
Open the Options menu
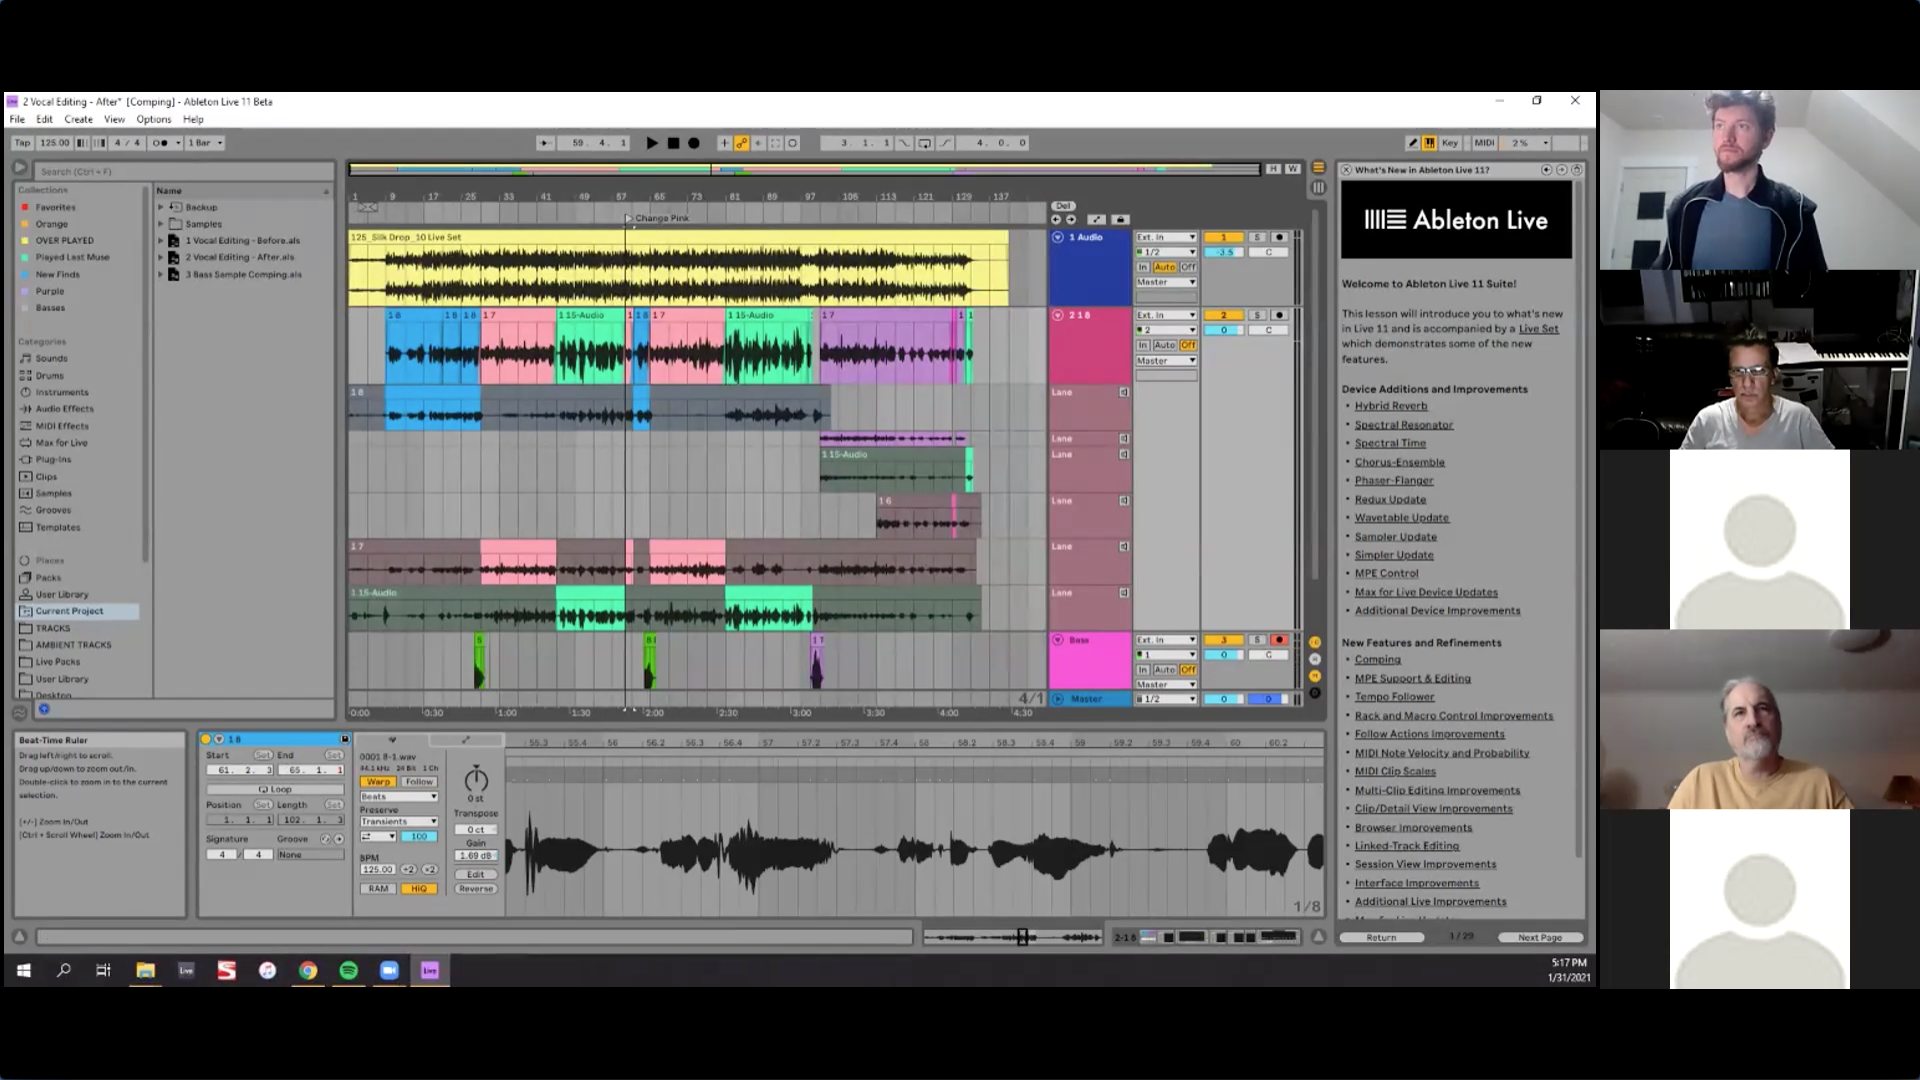pos(153,119)
